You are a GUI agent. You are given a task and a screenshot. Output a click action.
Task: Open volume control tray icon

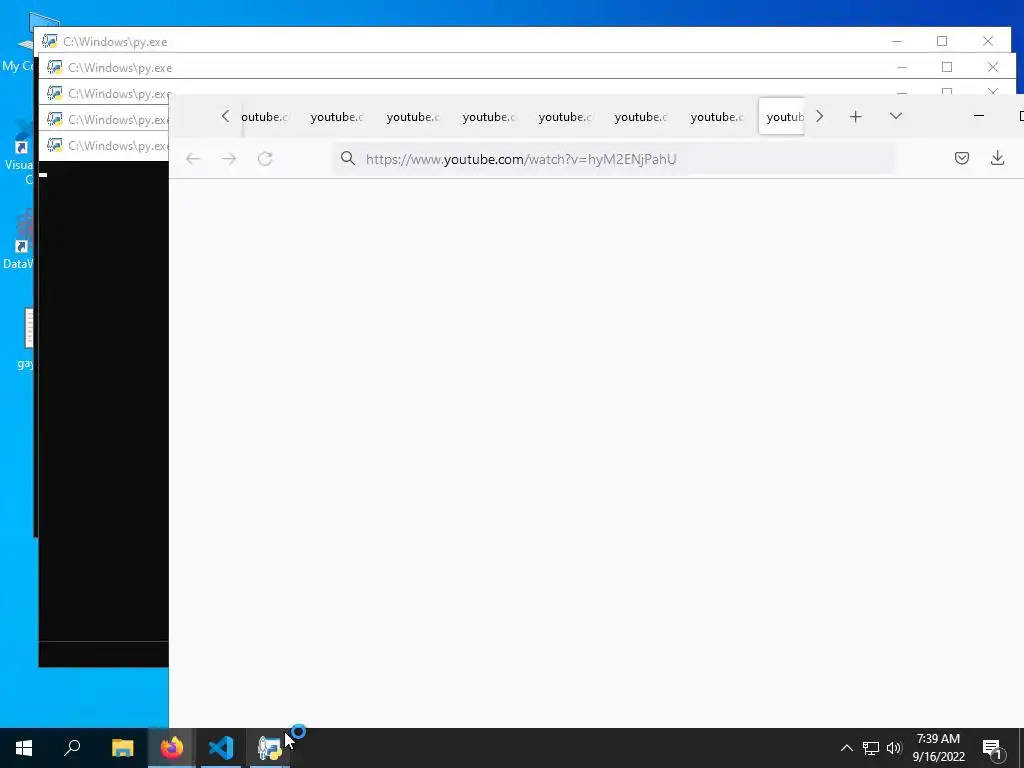[x=894, y=748]
